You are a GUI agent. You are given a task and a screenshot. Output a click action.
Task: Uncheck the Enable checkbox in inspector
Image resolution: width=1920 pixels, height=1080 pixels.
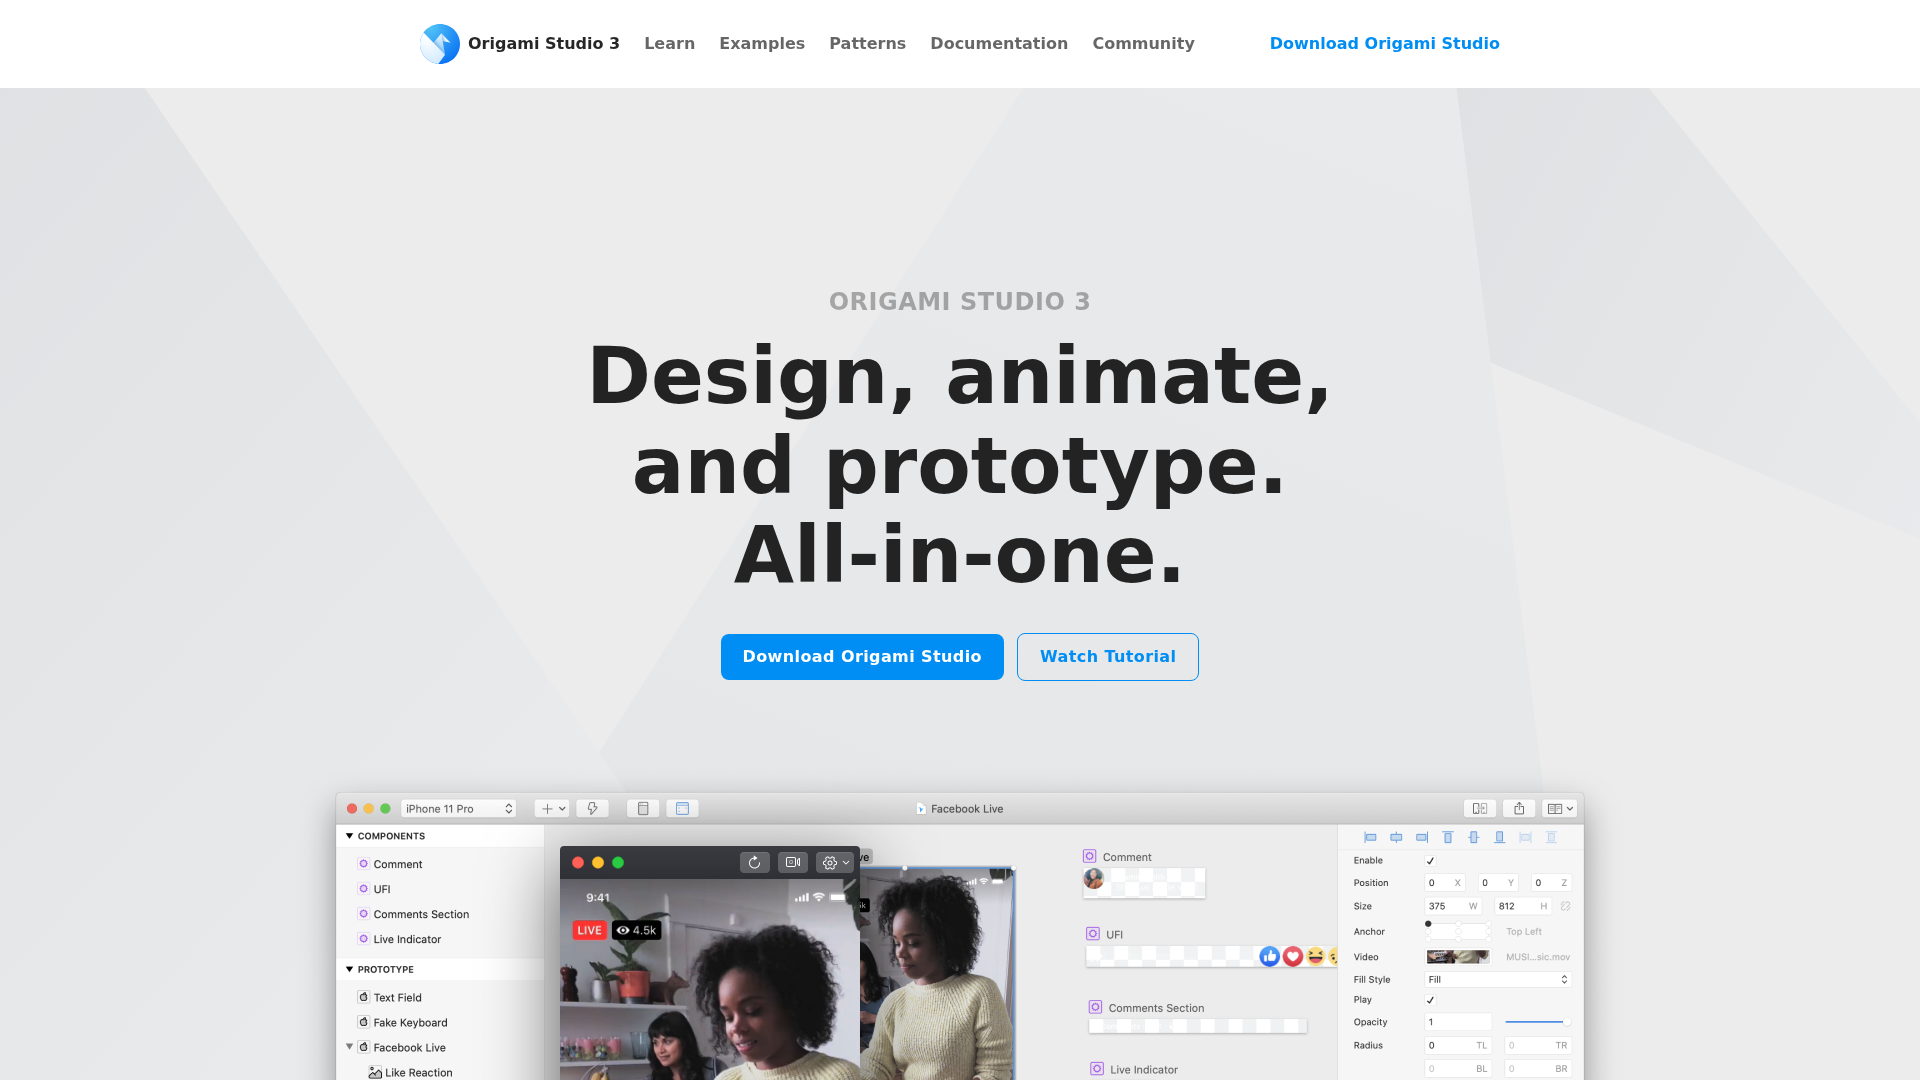tap(1431, 861)
